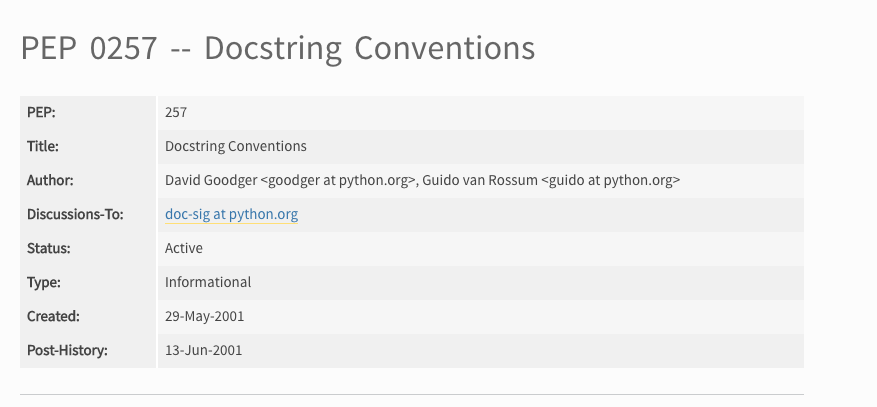Click the 29-May-2001 created date

coord(204,316)
